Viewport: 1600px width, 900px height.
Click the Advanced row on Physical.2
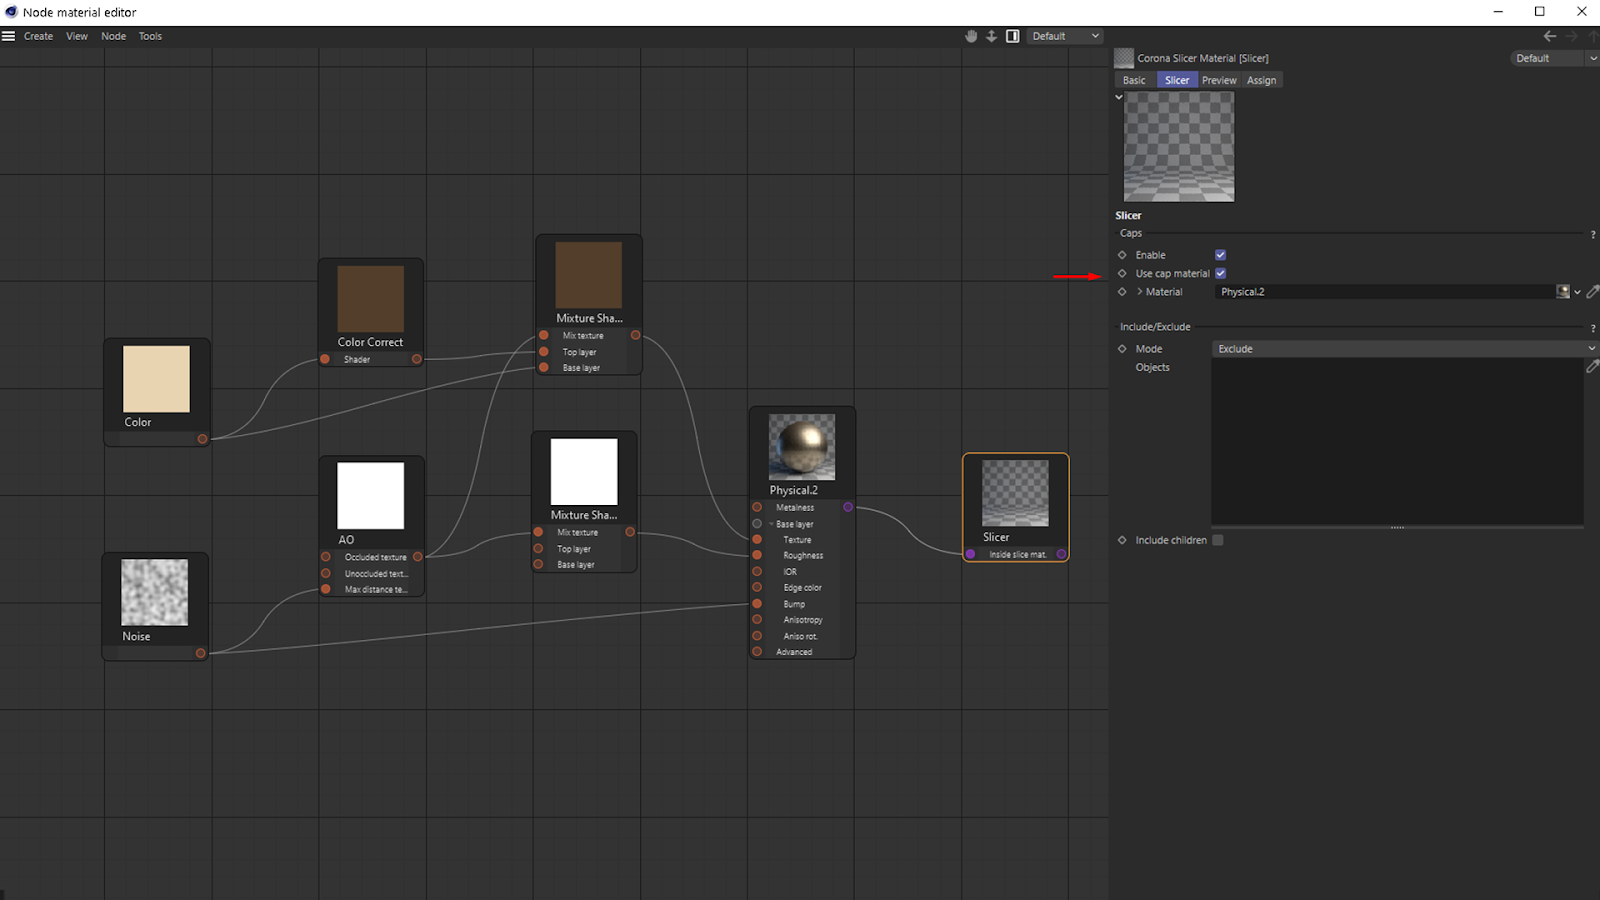794,652
